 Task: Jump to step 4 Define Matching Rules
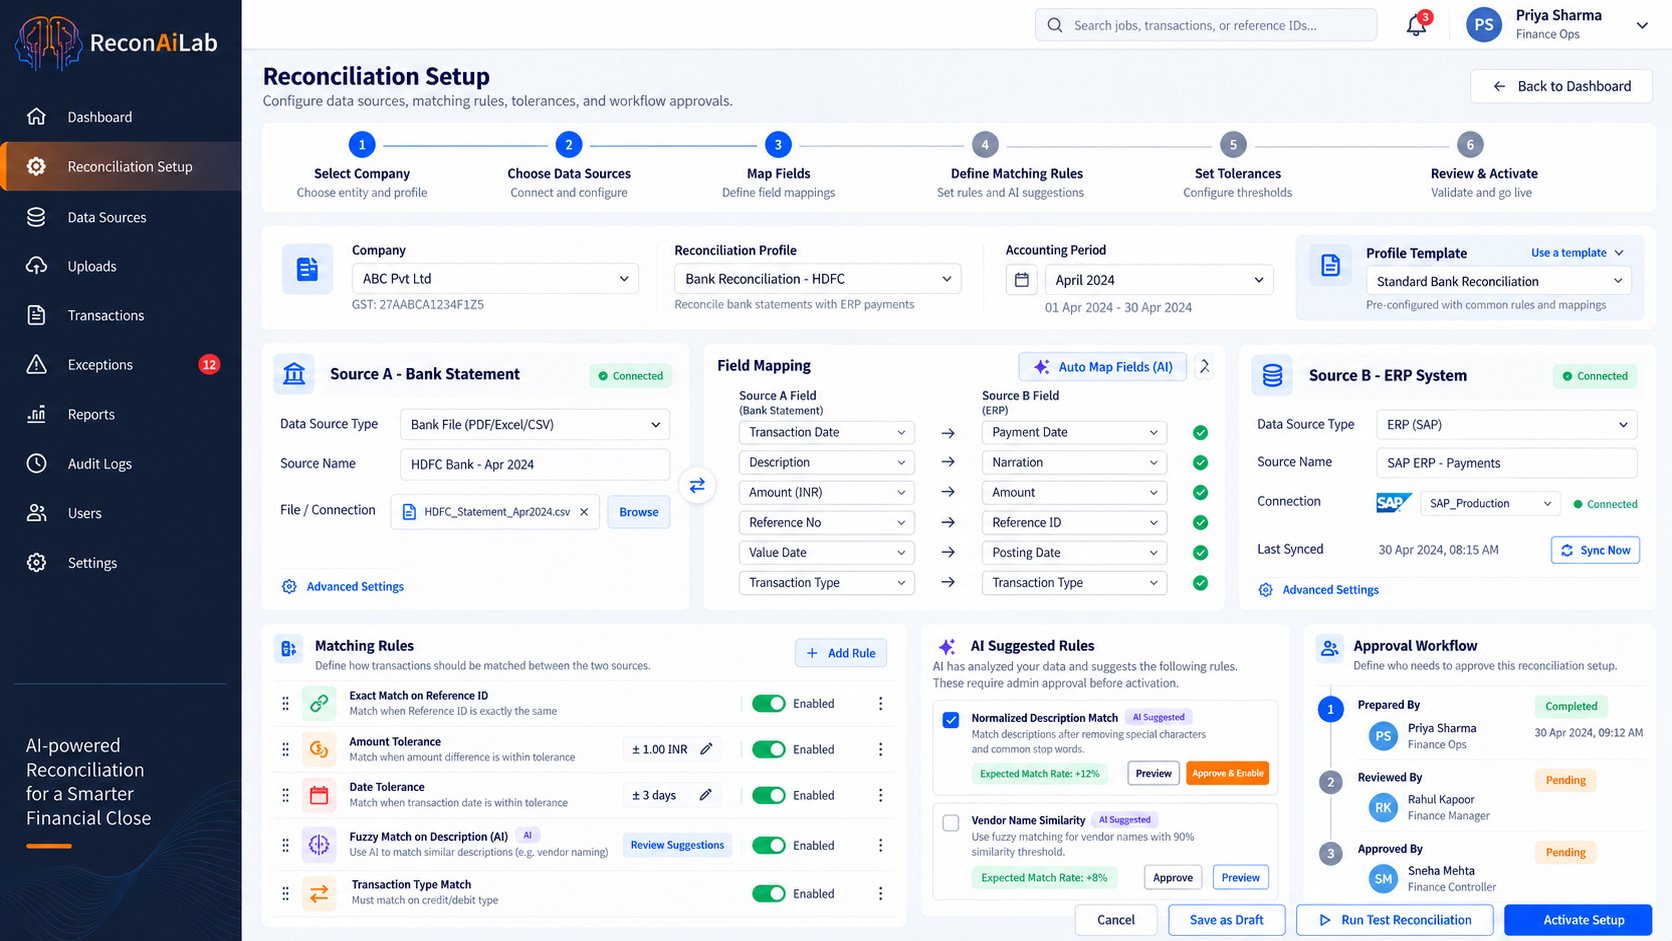985,145
